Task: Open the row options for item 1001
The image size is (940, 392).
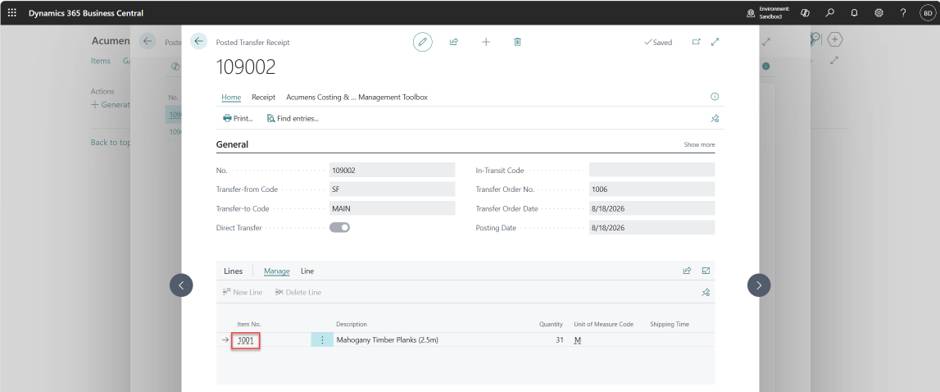Action: click(322, 340)
